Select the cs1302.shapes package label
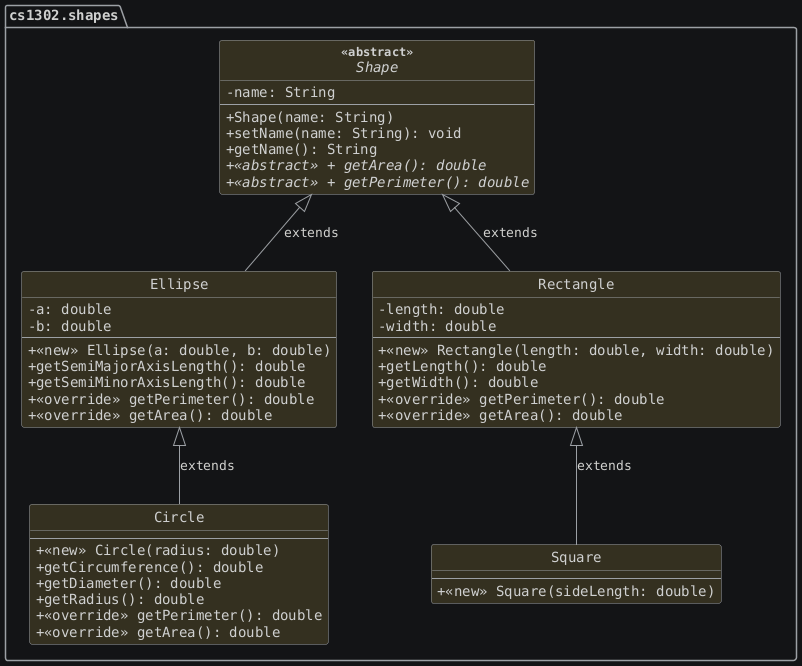The width and height of the screenshot is (802, 666). pos(63,16)
